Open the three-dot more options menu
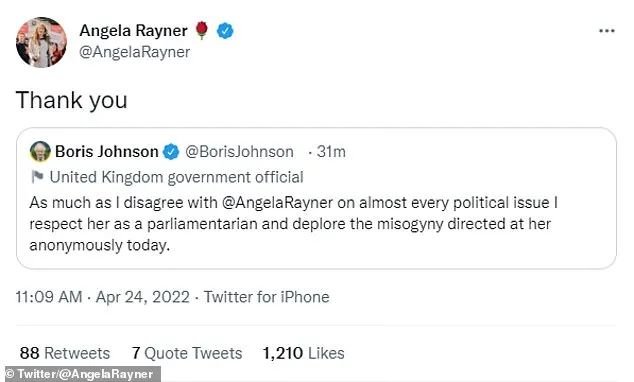The height and width of the screenshot is (382, 634). pos(607,31)
